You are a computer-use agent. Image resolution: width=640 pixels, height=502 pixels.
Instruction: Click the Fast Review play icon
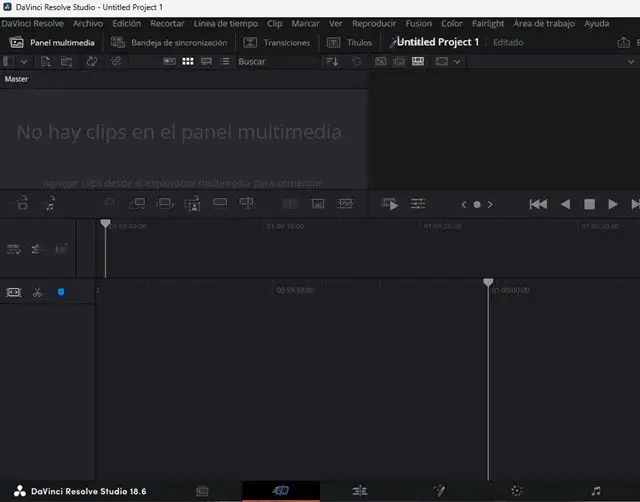pos(389,204)
